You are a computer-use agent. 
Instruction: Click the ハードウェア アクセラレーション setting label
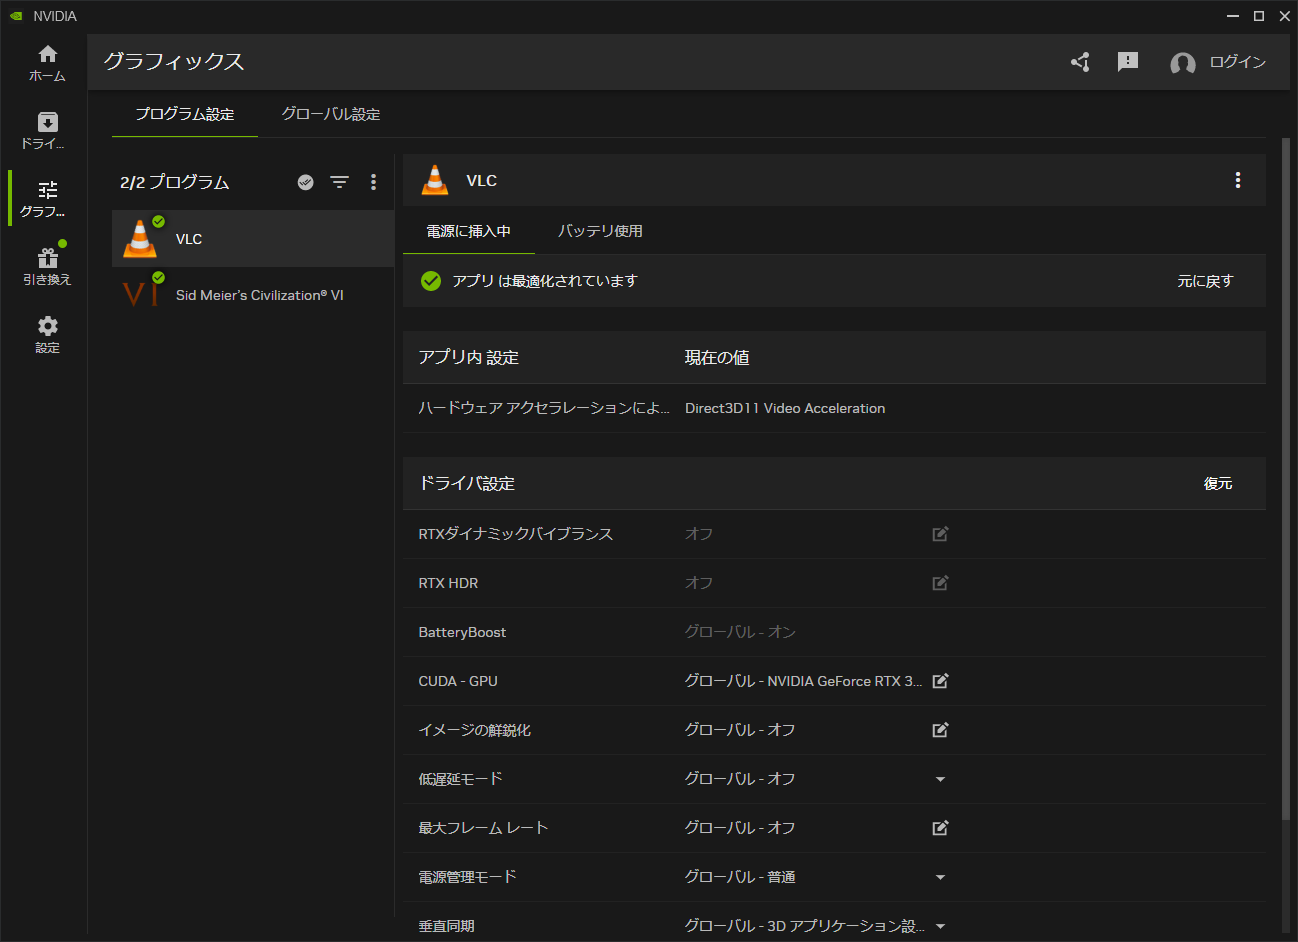544,408
